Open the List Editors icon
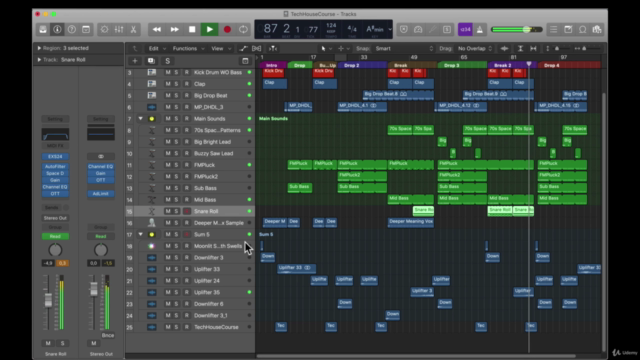 click(553, 29)
